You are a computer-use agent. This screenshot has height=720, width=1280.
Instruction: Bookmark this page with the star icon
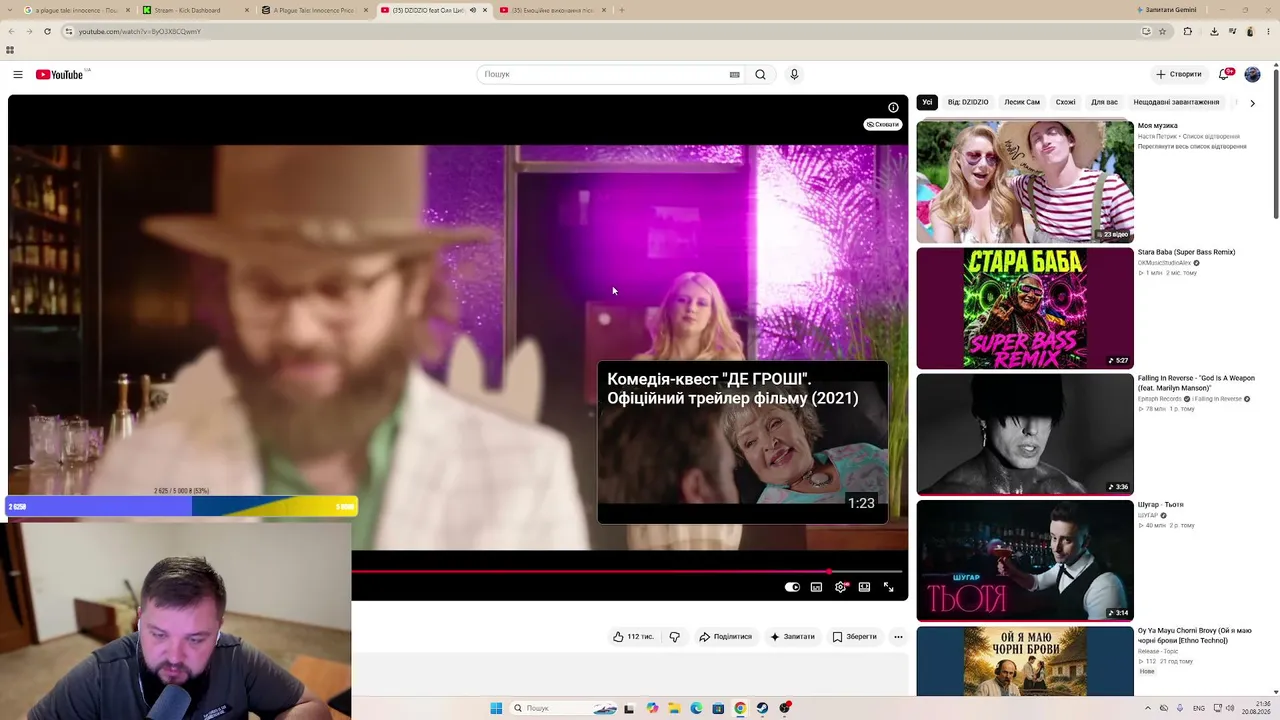point(1162,31)
